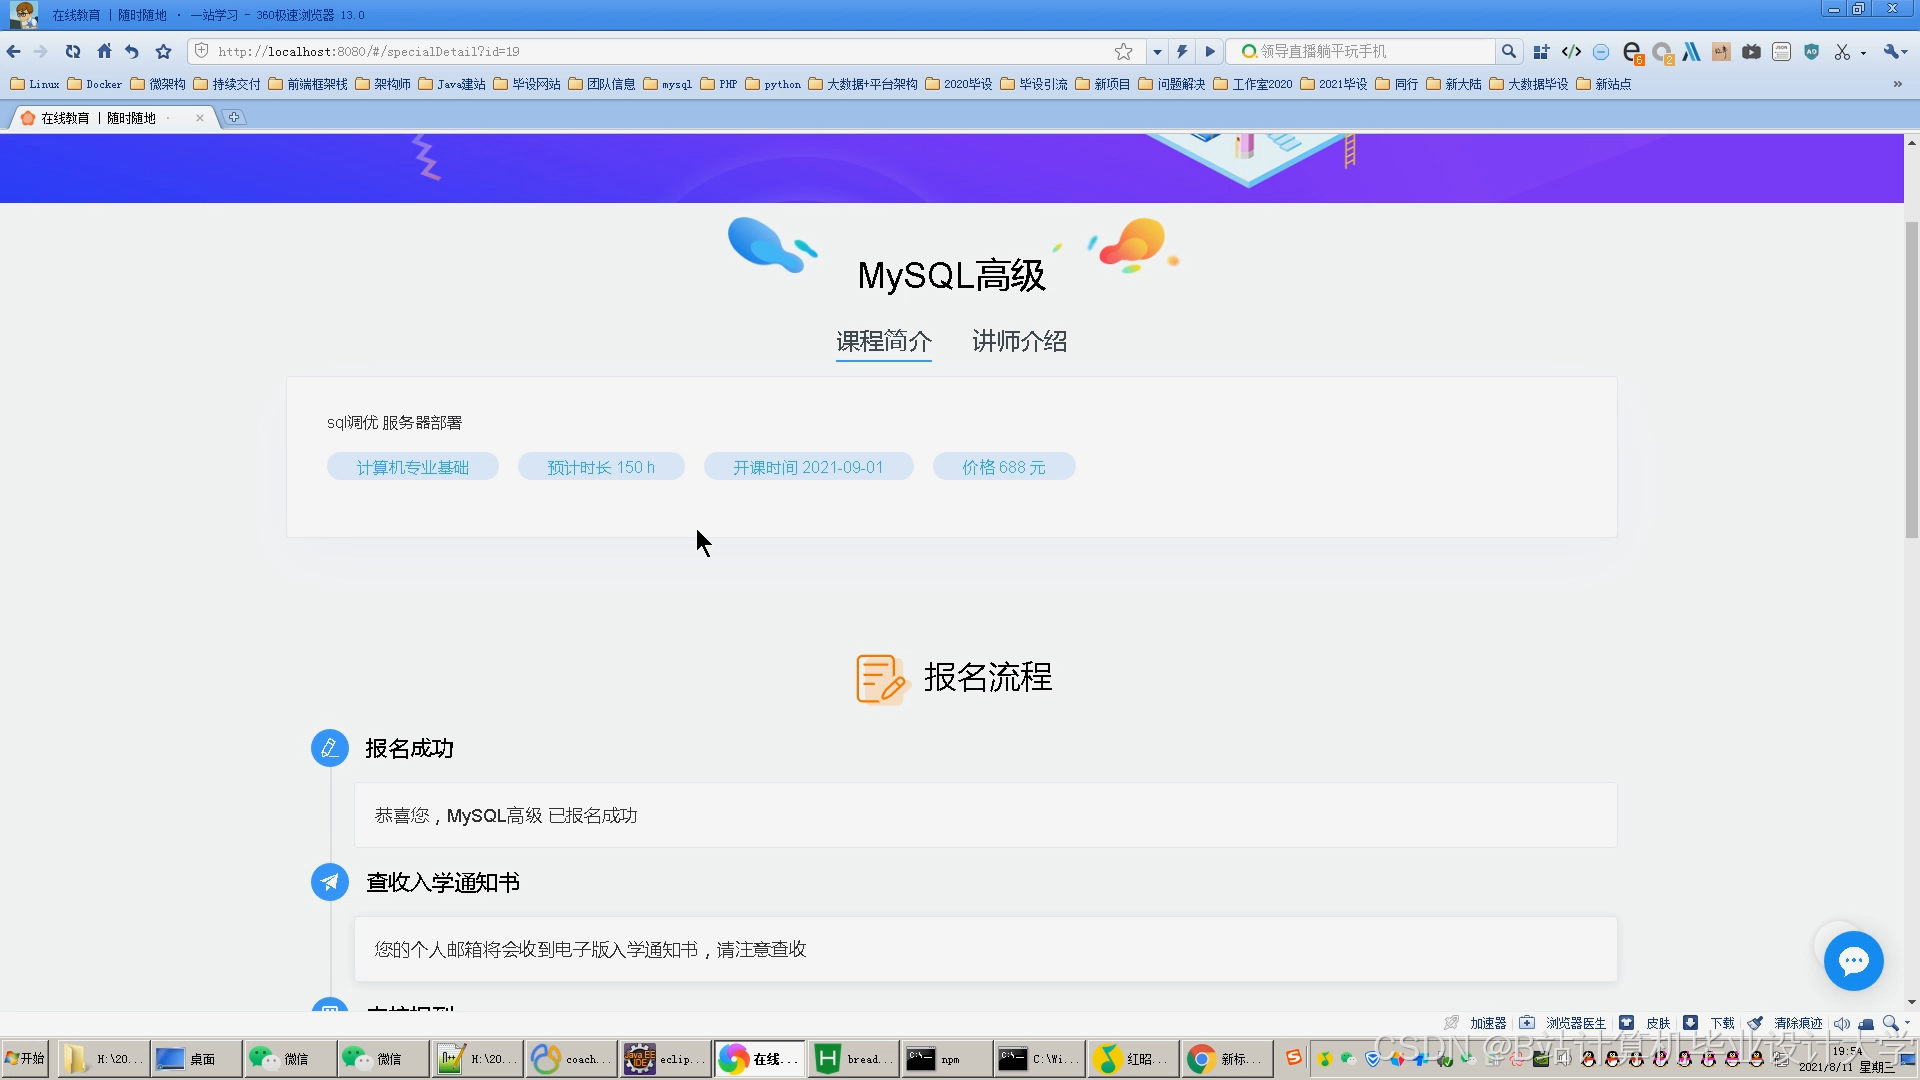Click the browser Back arrow
This screenshot has width=1920, height=1080.
click(13, 51)
